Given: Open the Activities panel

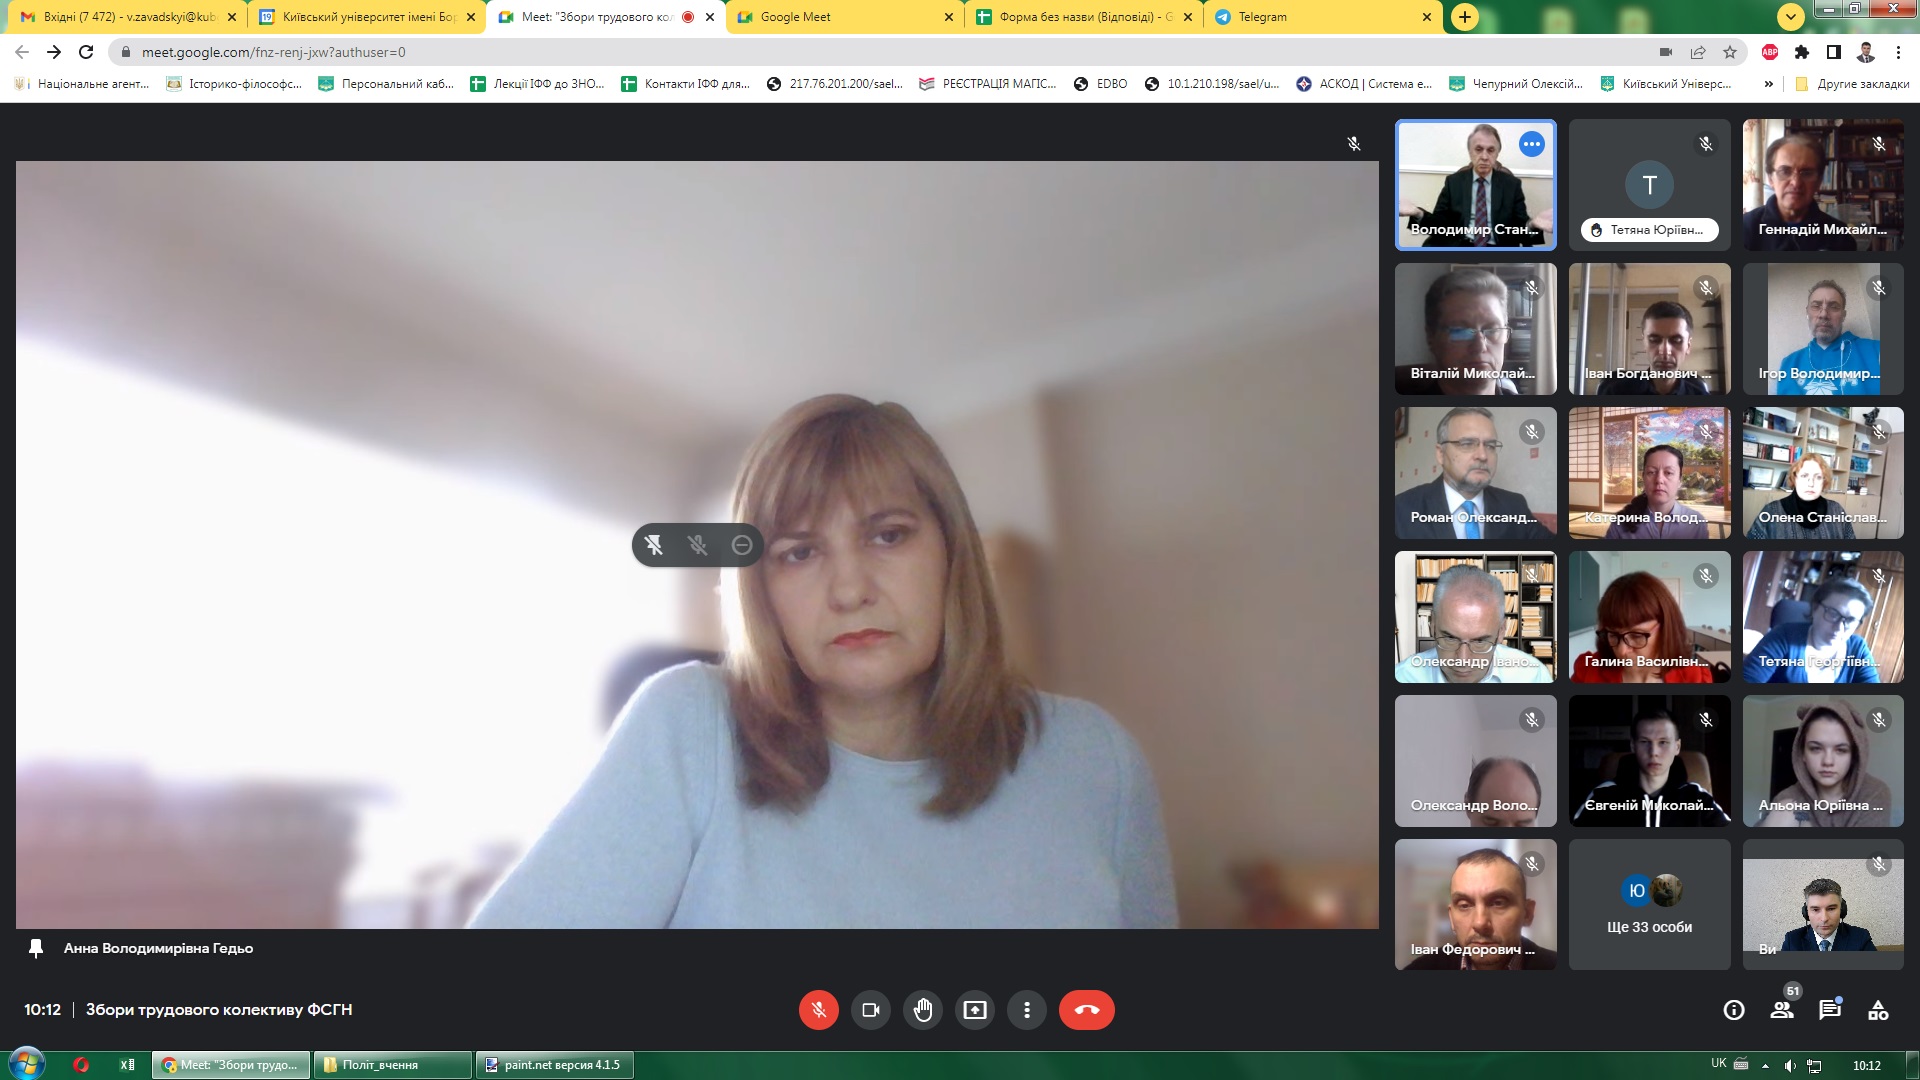Looking at the screenshot, I should pos(1878,1010).
